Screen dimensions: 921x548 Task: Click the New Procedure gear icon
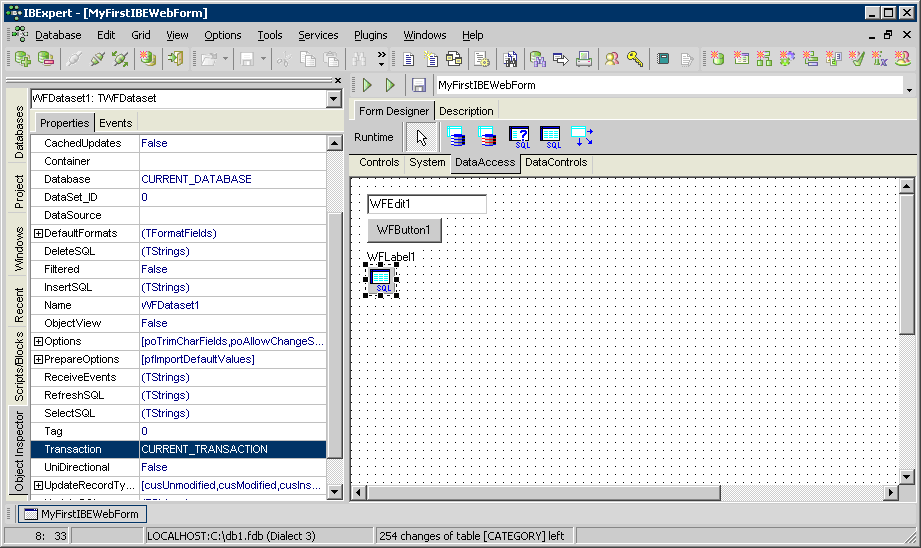coord(787,59)
